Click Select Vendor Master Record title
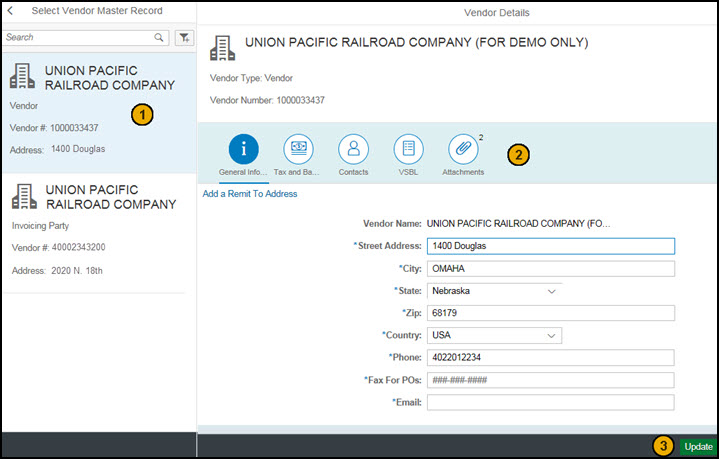 97,11
